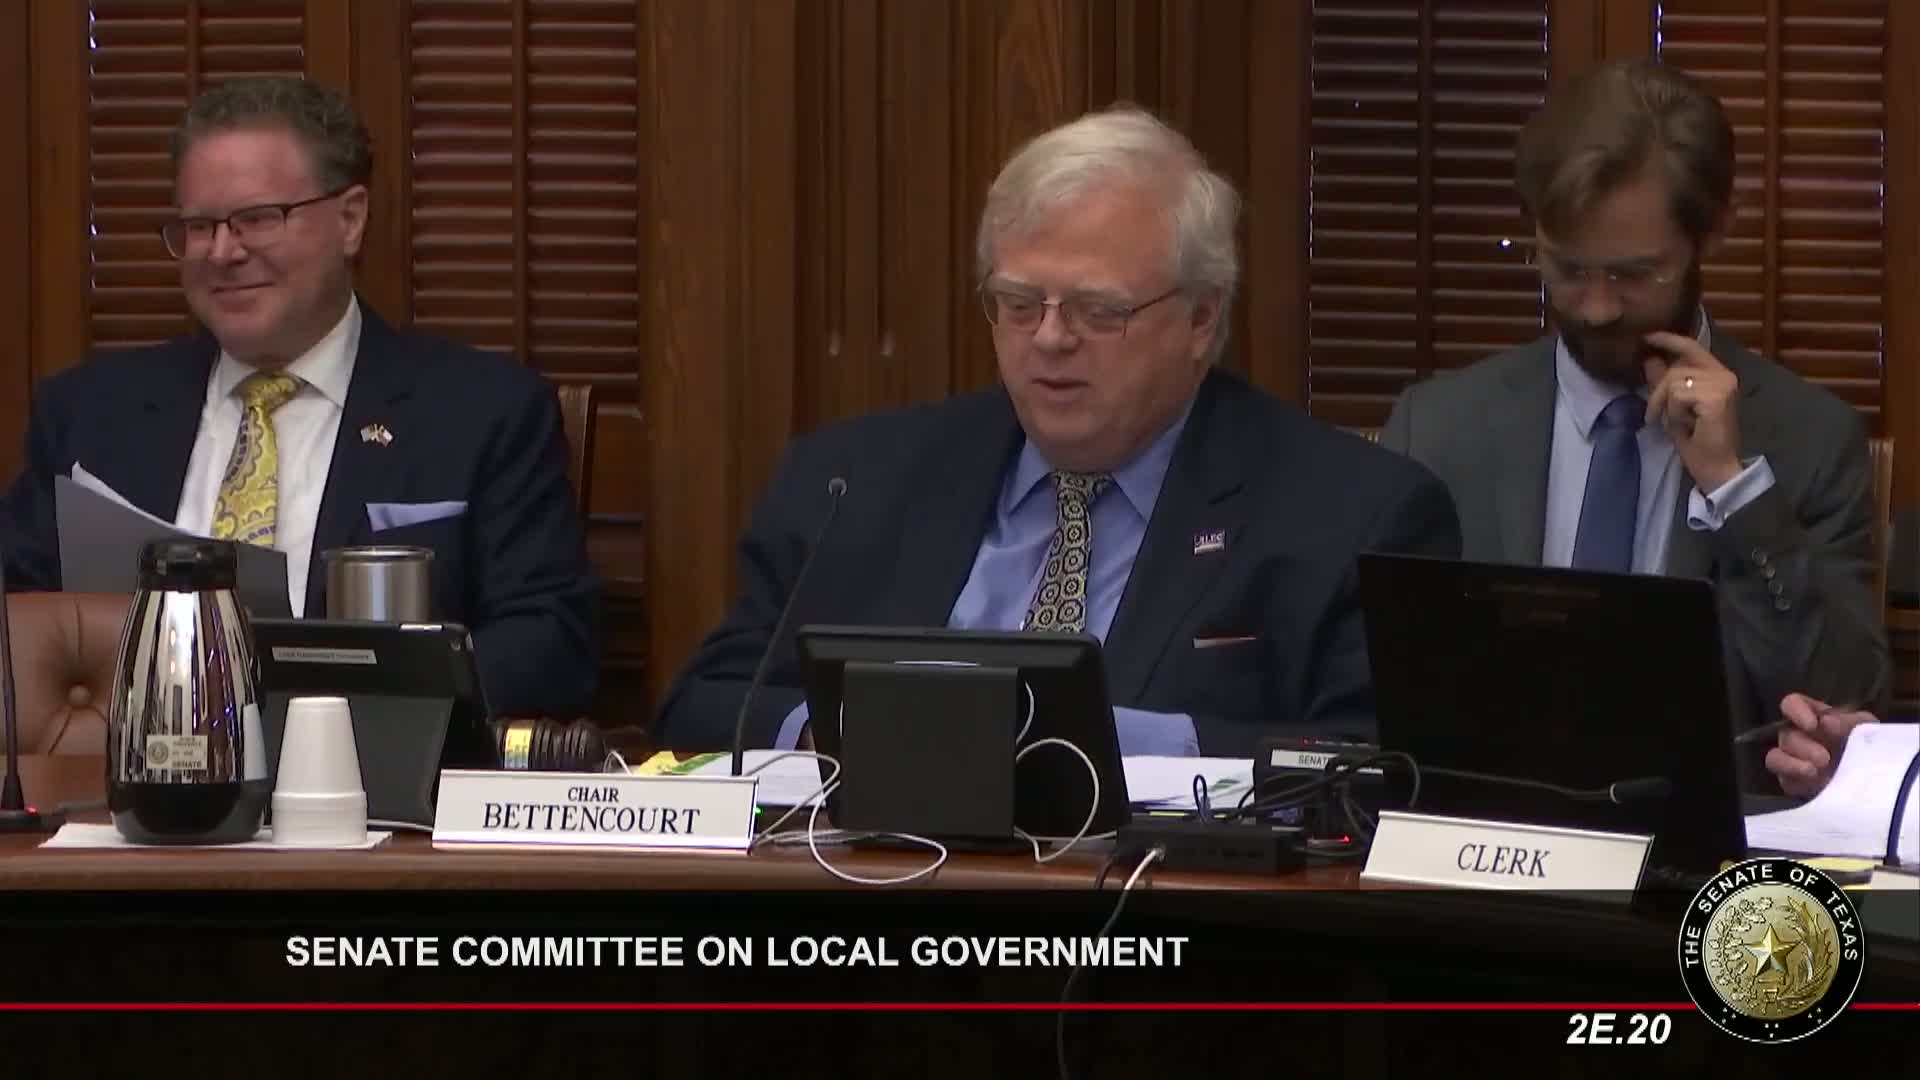1920x1080 pixels.
Task: Click the 2E.20 room number text
Action: click(x=1618, y=1029)
